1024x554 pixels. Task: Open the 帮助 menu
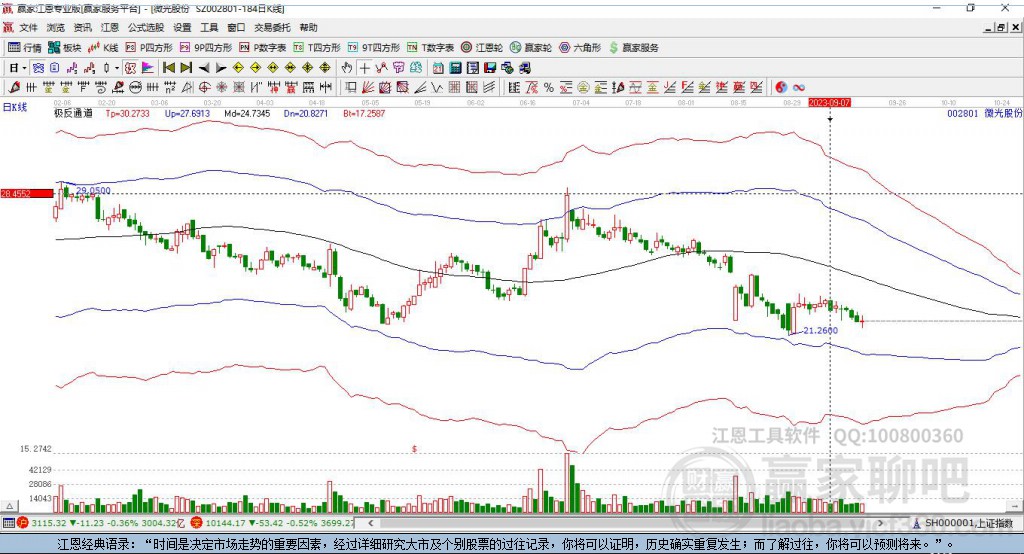click(308, 27)
